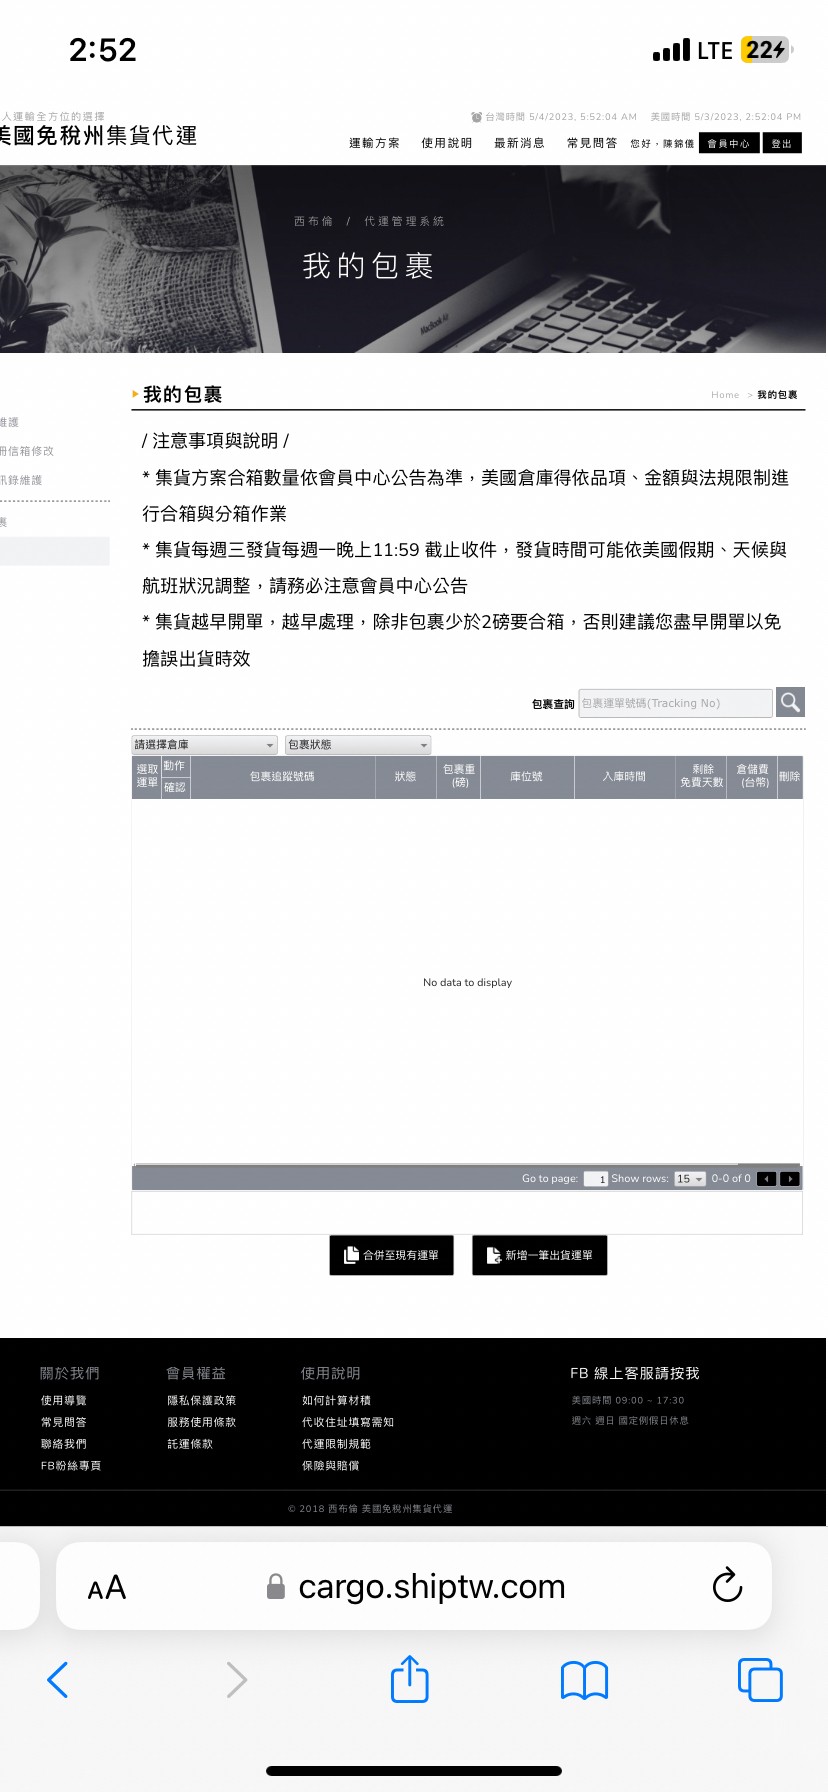The image size is (828, 1792).
Task: Click 新增一筆出貨運單 button
Action: pyautogui.click(x=539, y=1255)
